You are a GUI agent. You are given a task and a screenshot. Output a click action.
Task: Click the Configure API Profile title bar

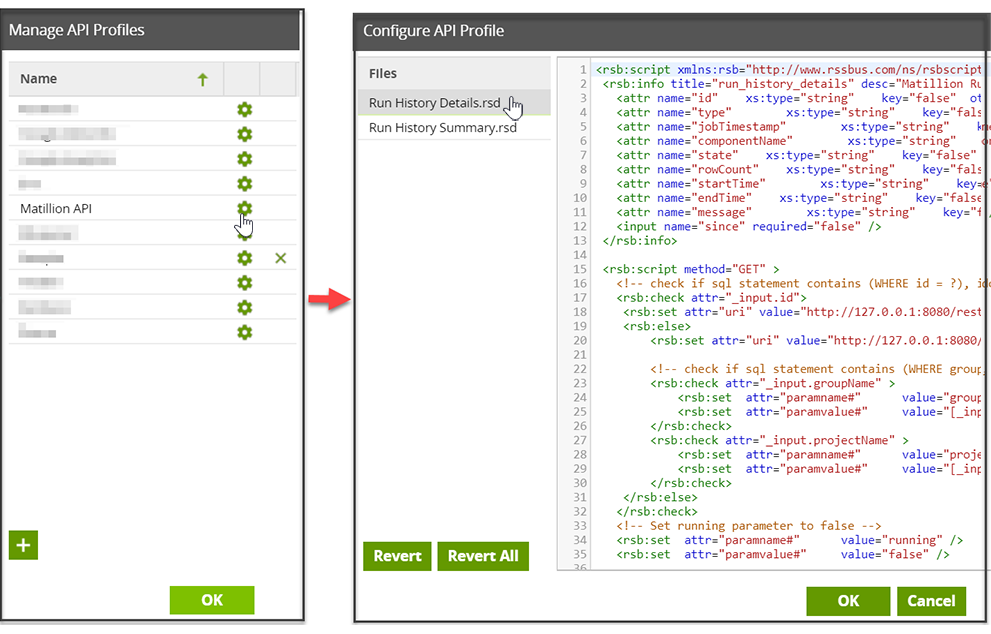coord(672,31)
